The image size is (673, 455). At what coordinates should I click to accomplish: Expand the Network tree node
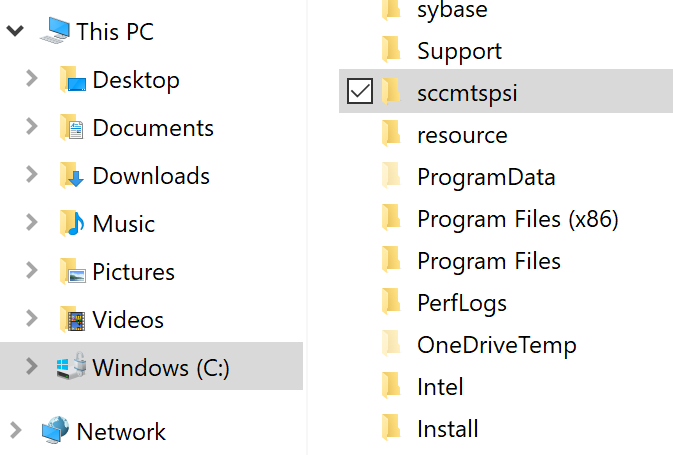pyautogui.click(x=14, y=431)
